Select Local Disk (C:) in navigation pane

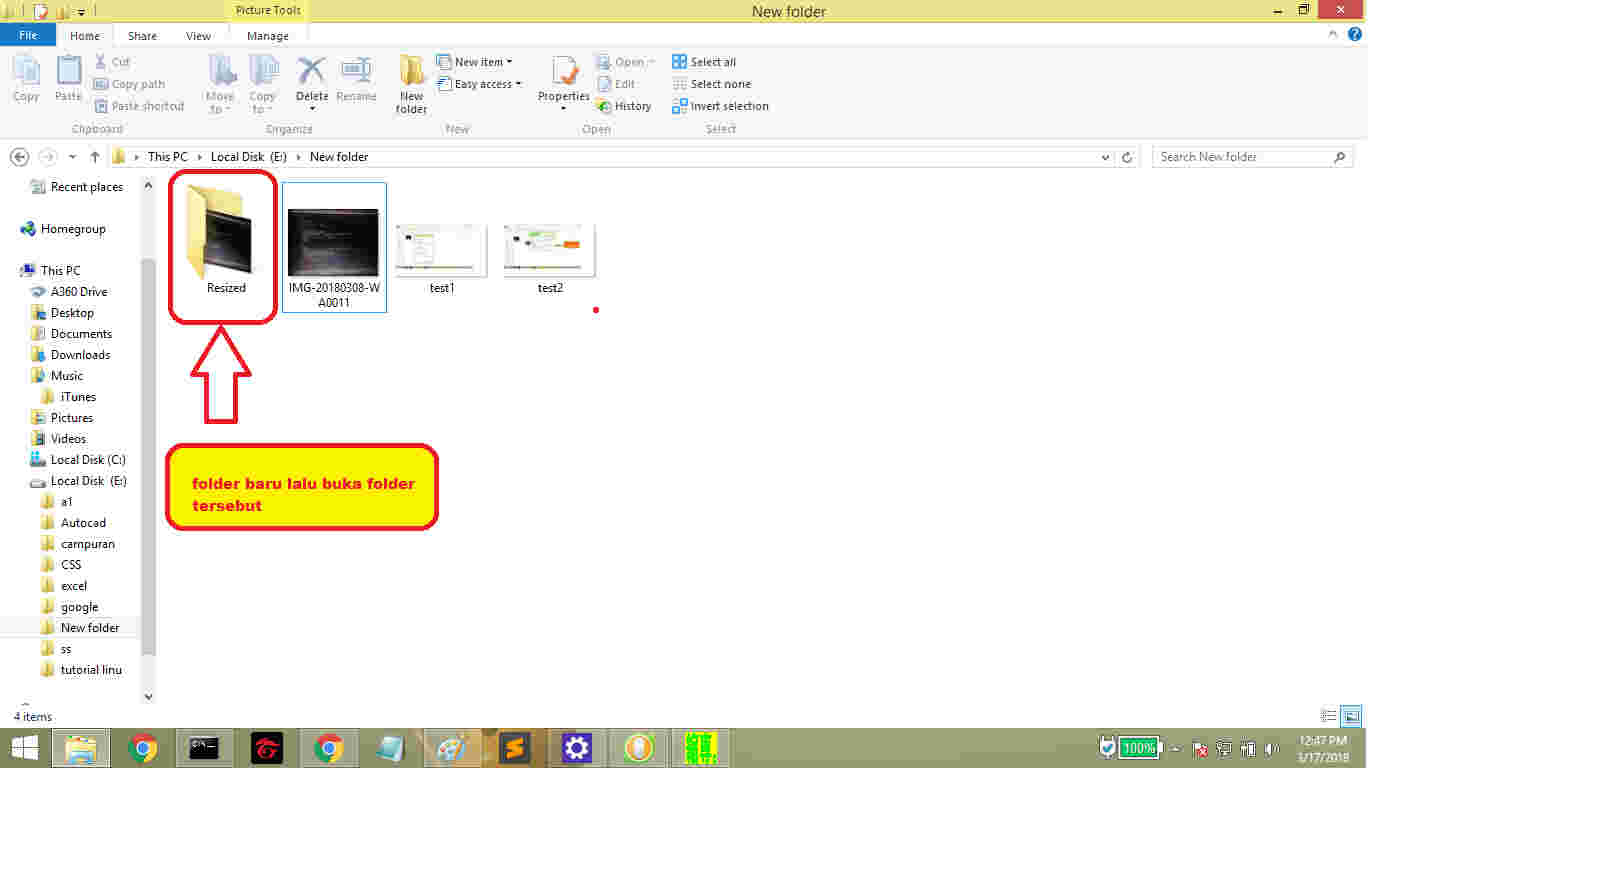click(x=78, y=460)
